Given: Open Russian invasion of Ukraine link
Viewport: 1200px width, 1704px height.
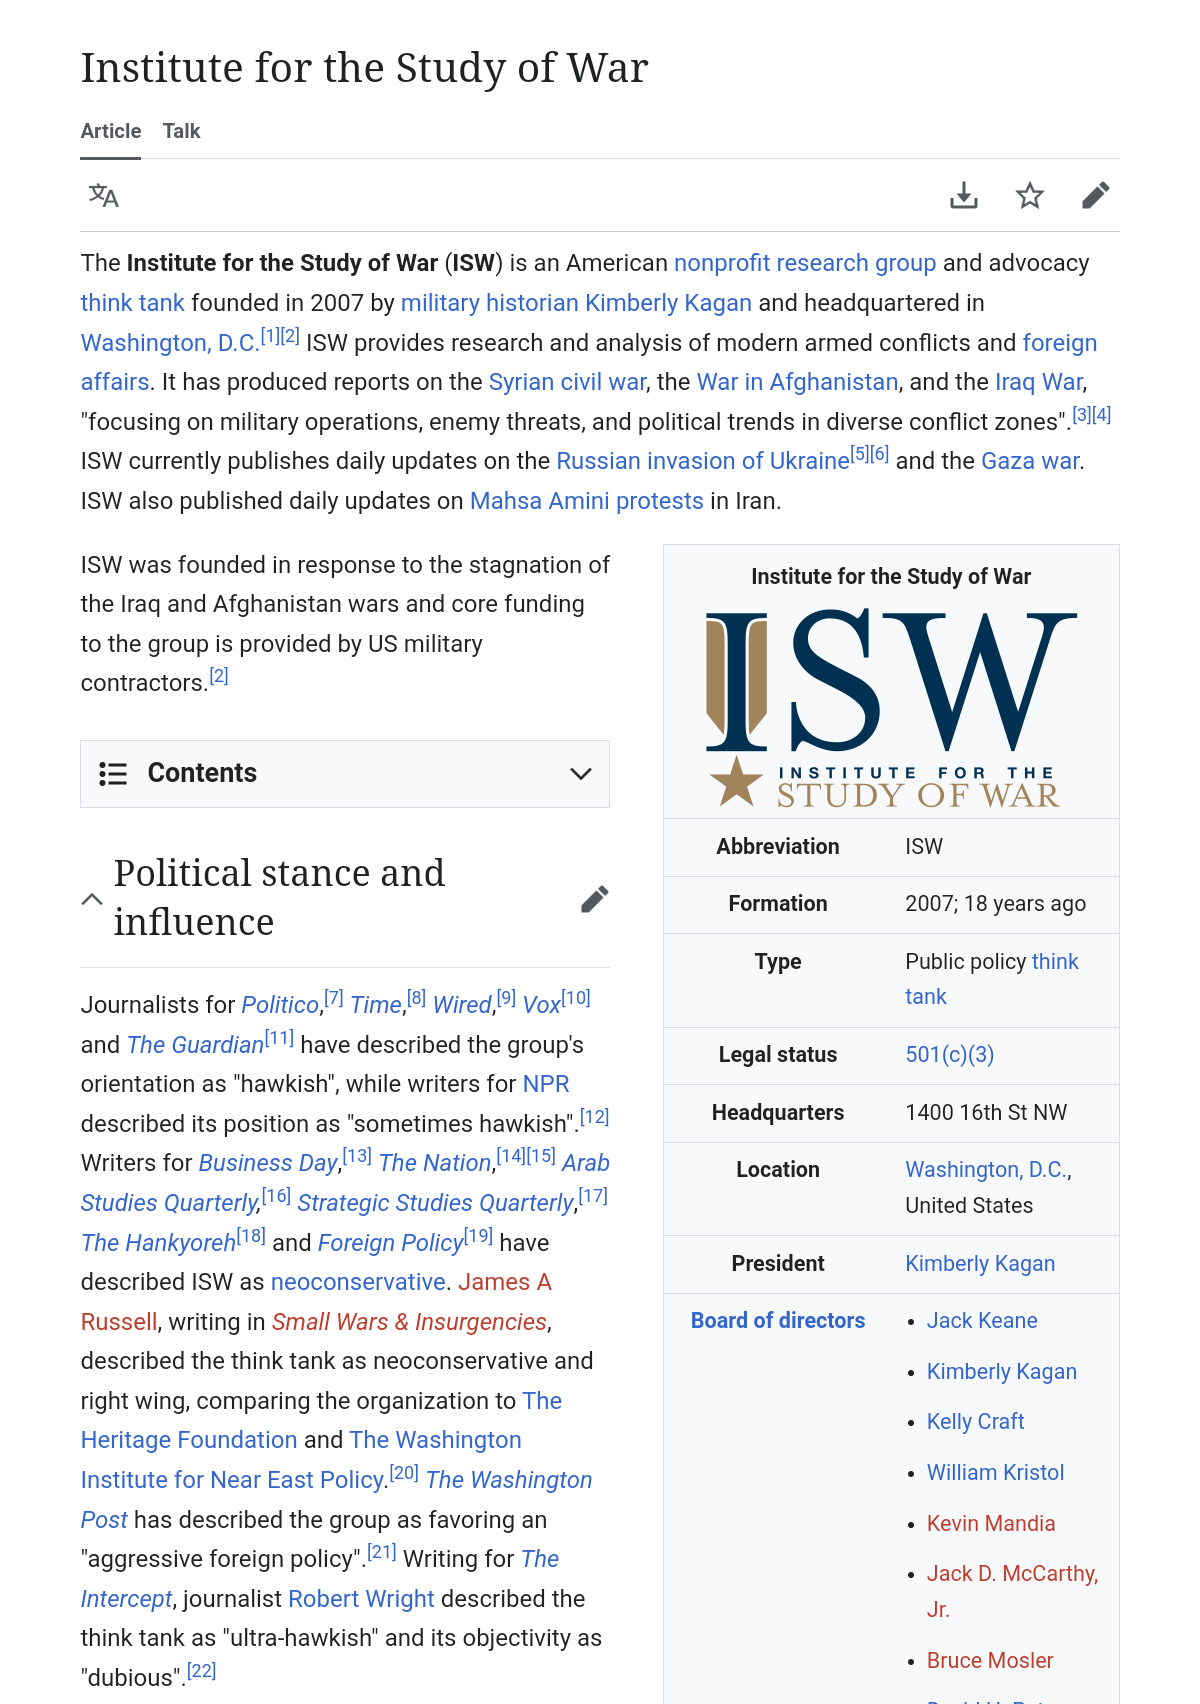Looking at the screenshot, I should click(703, 461).
